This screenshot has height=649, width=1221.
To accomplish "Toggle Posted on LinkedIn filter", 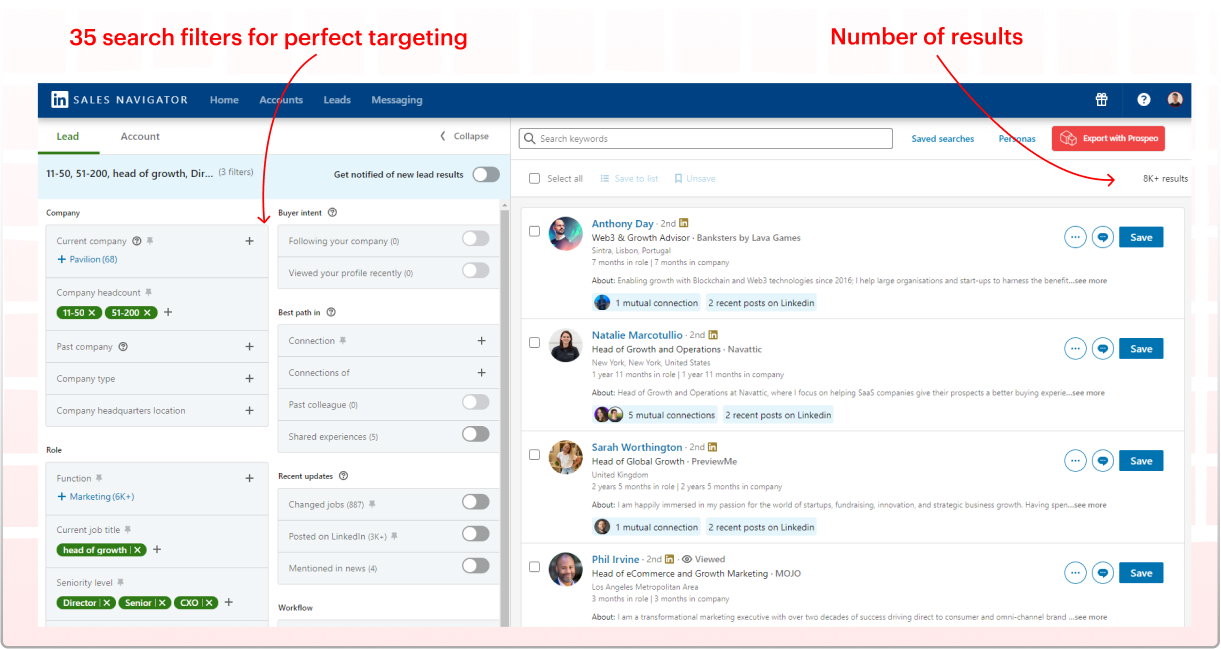I will (x=476, y=534).
